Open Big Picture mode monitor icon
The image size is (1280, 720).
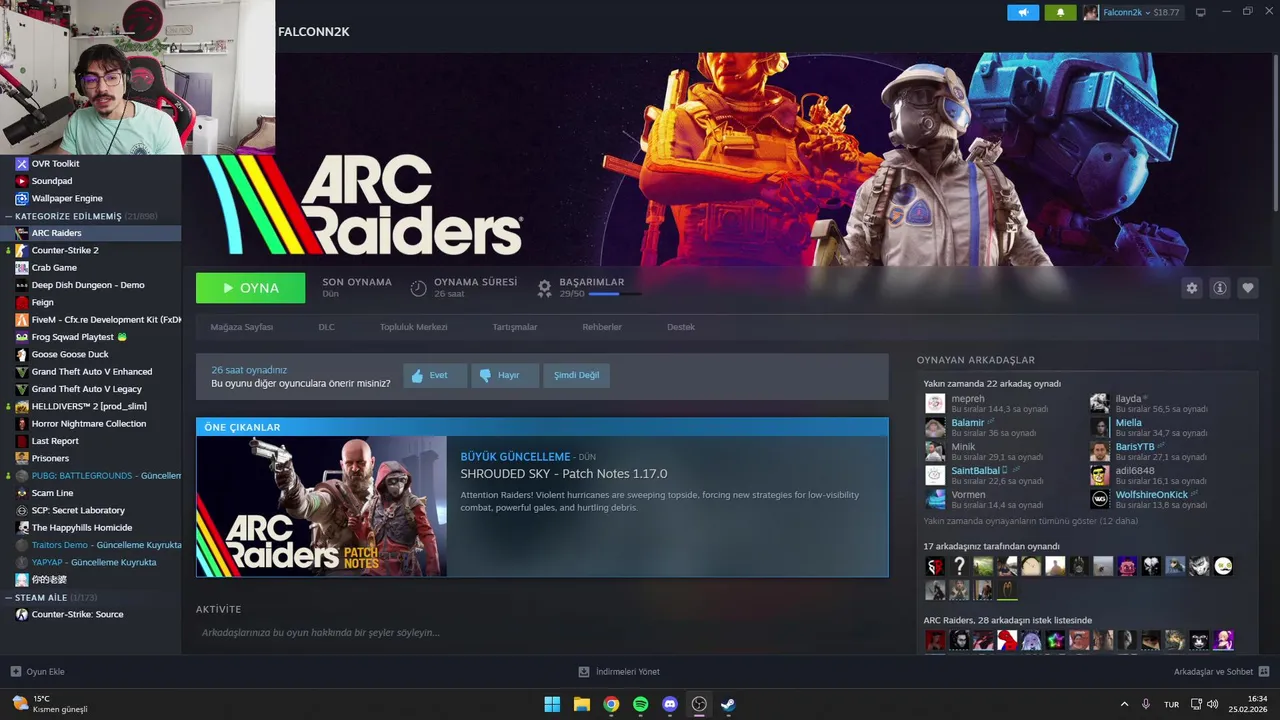pos(1201,12)
